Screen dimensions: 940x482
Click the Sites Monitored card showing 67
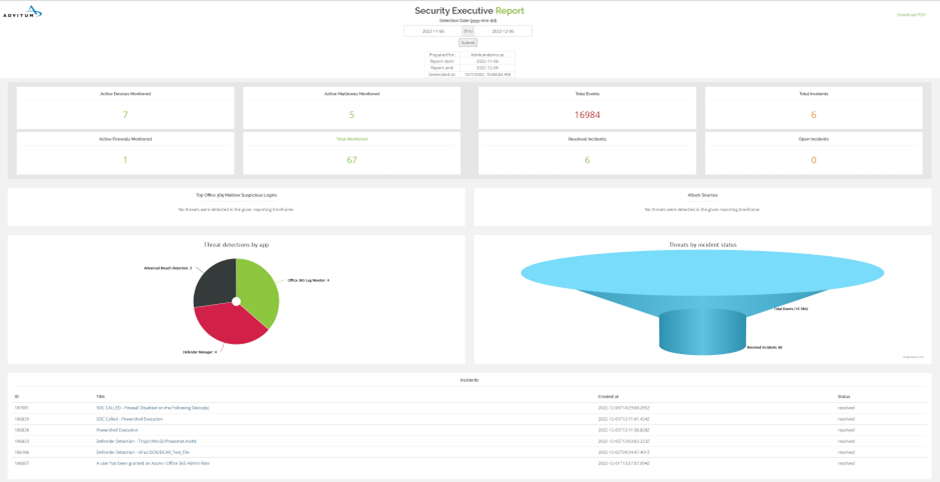coord(352,153)
